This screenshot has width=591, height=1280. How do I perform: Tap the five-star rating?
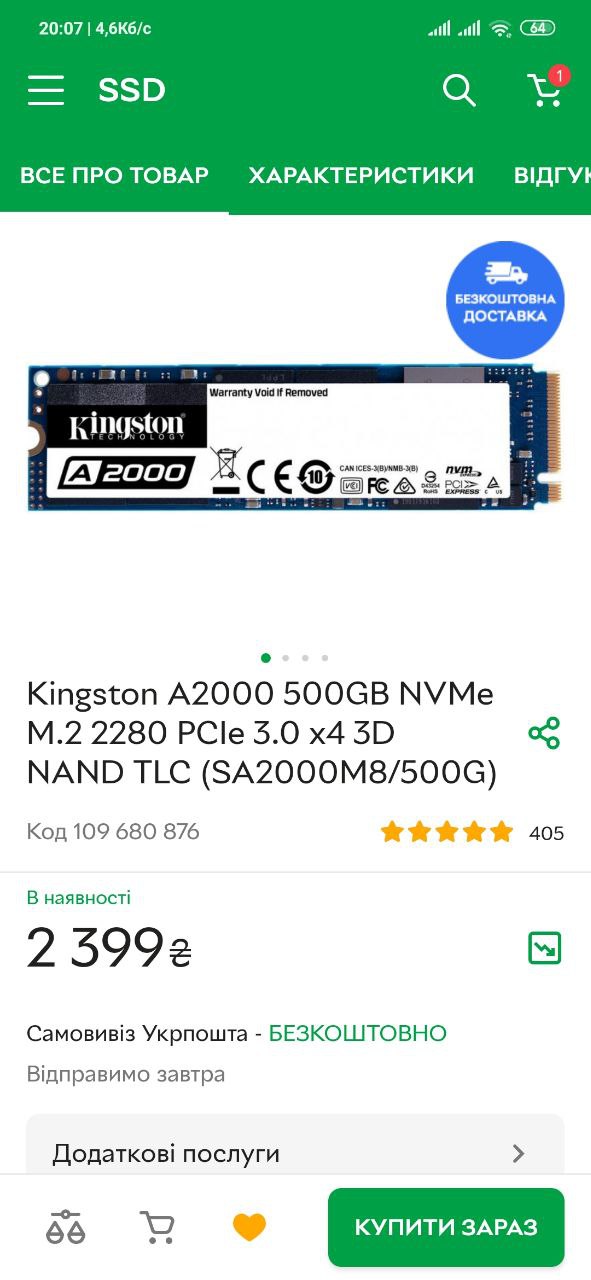[x=446, y=832]
